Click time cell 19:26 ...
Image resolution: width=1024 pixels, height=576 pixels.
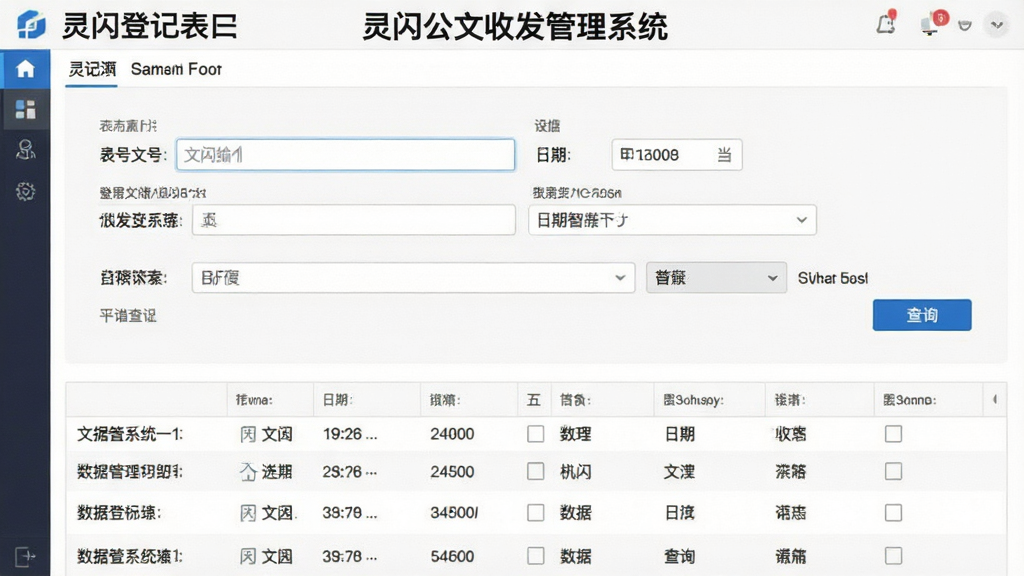coord(349,434)
